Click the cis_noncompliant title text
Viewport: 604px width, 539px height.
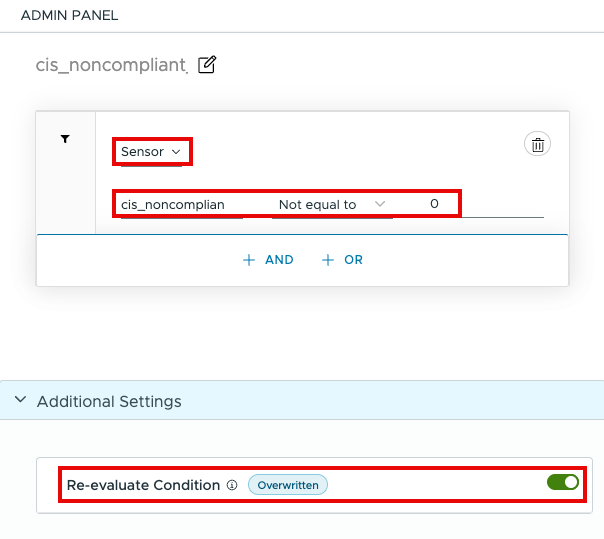(x=111, y=65)
